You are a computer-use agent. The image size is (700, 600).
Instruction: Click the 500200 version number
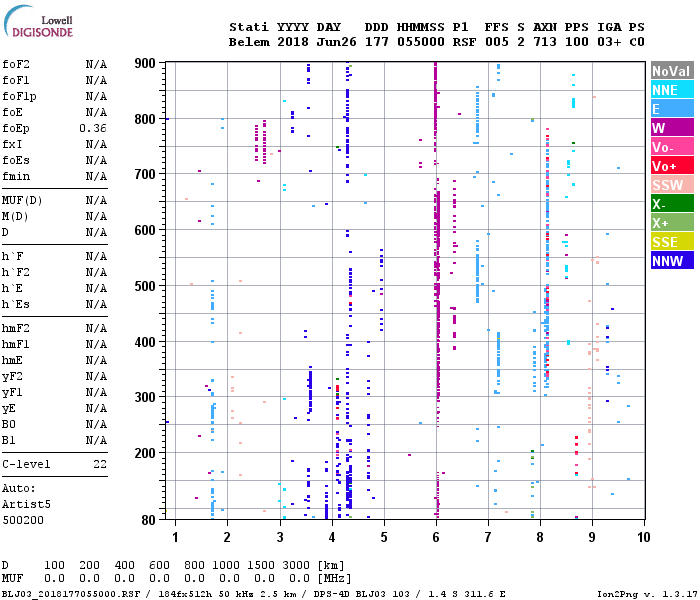pos(23,521)
